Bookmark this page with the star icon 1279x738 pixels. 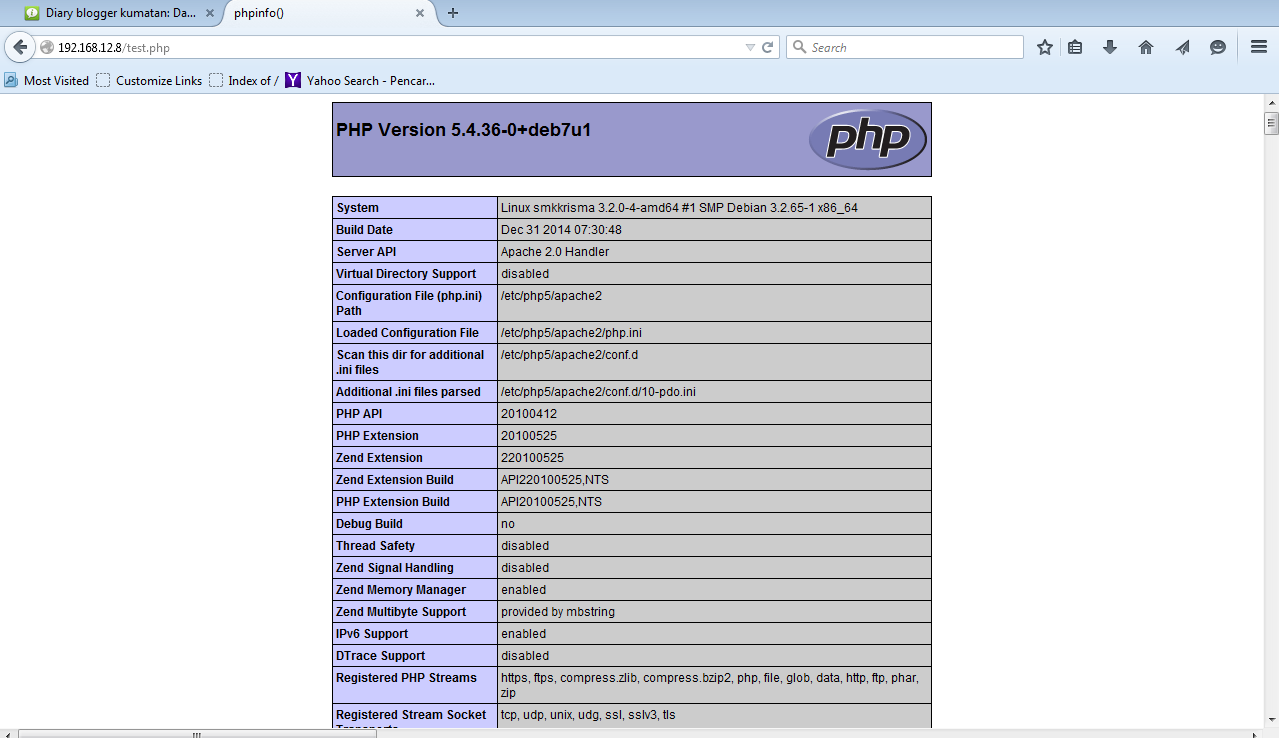tap(1043, 46)
